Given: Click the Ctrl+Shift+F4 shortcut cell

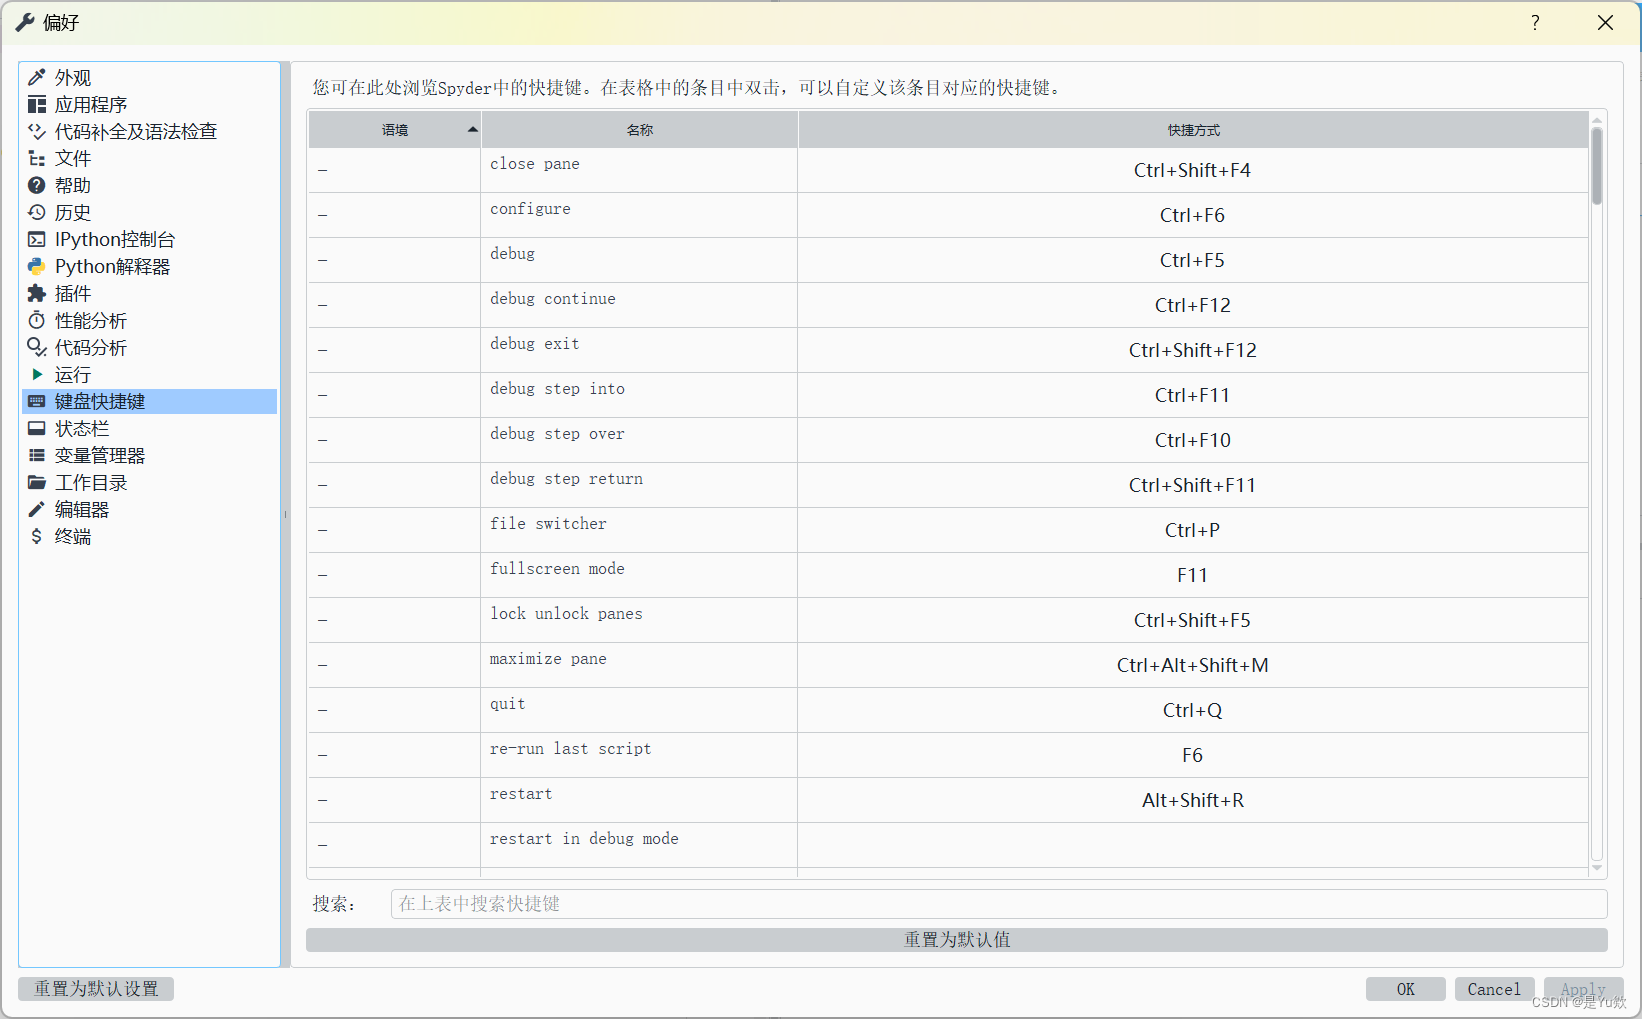Looking at the screenshot, I should (1193, 170).
